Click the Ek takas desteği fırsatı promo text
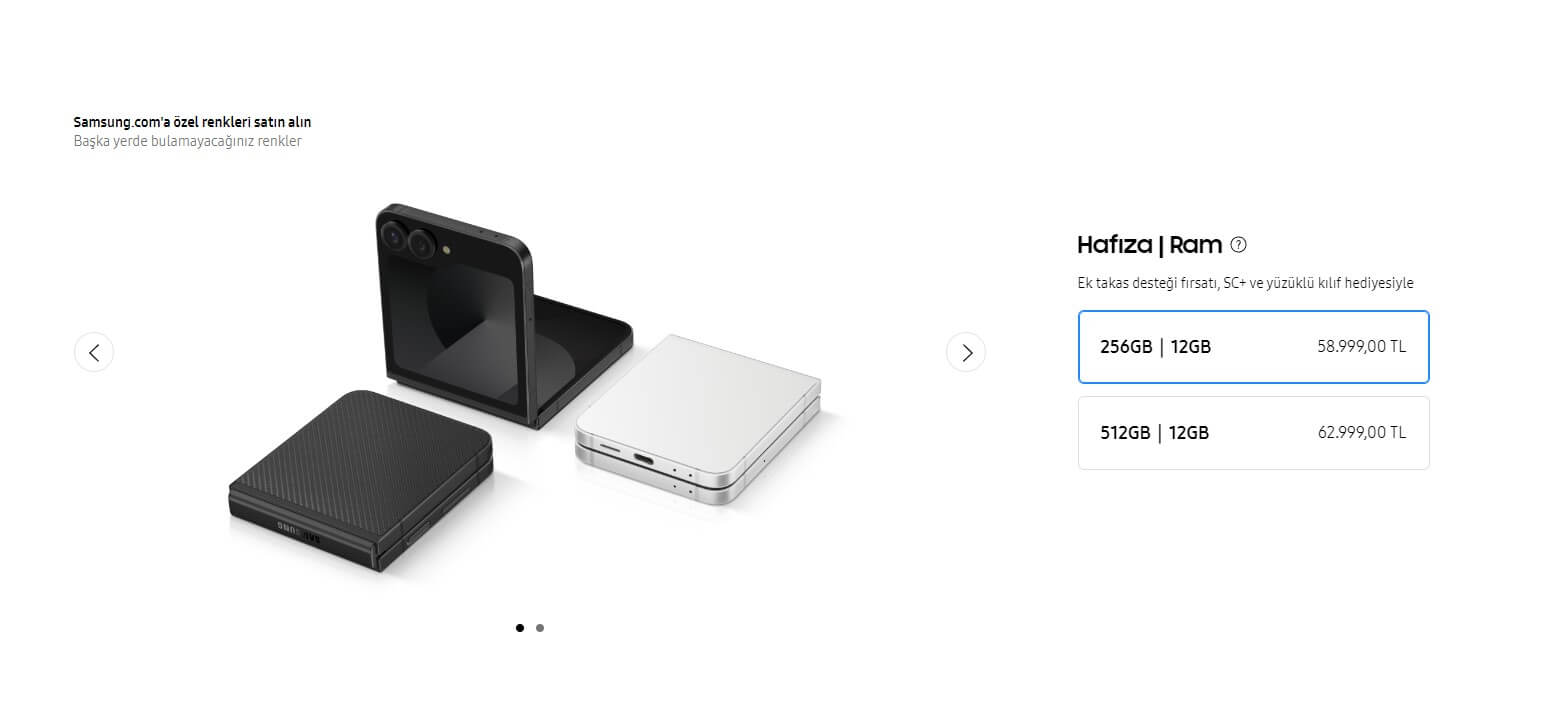 point(1245,283)
